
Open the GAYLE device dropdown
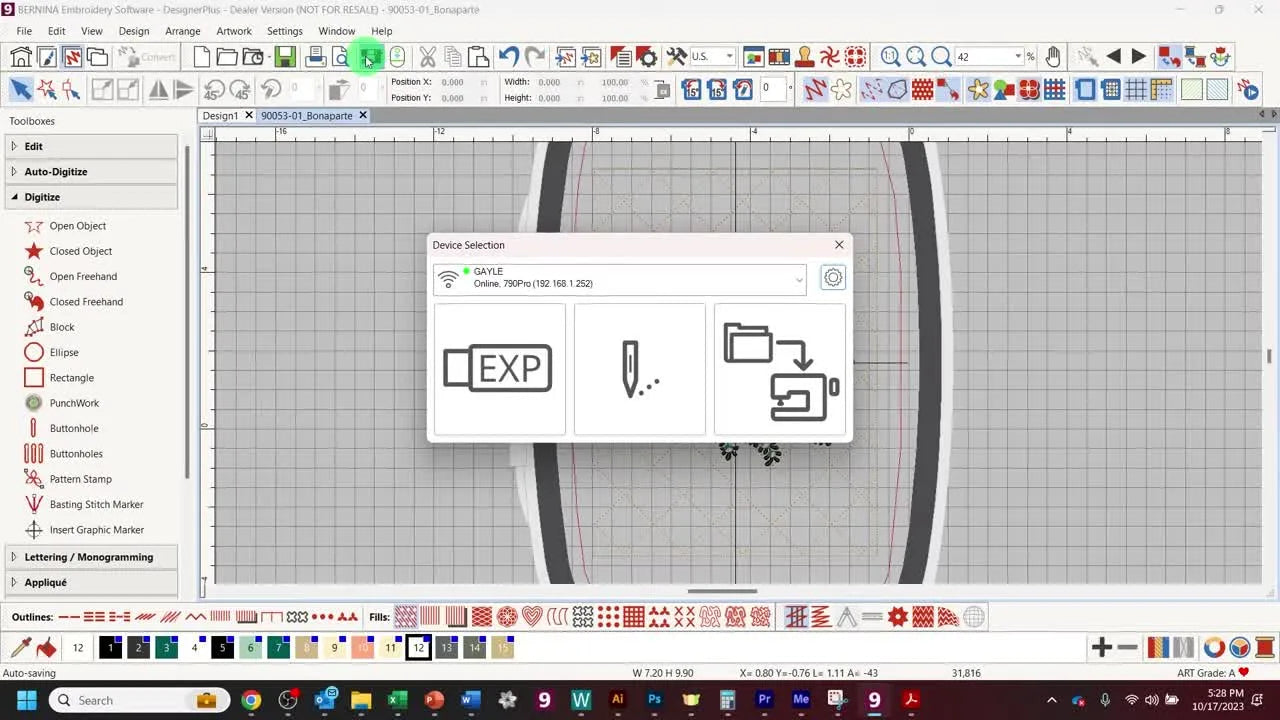(x=619, y=278)
